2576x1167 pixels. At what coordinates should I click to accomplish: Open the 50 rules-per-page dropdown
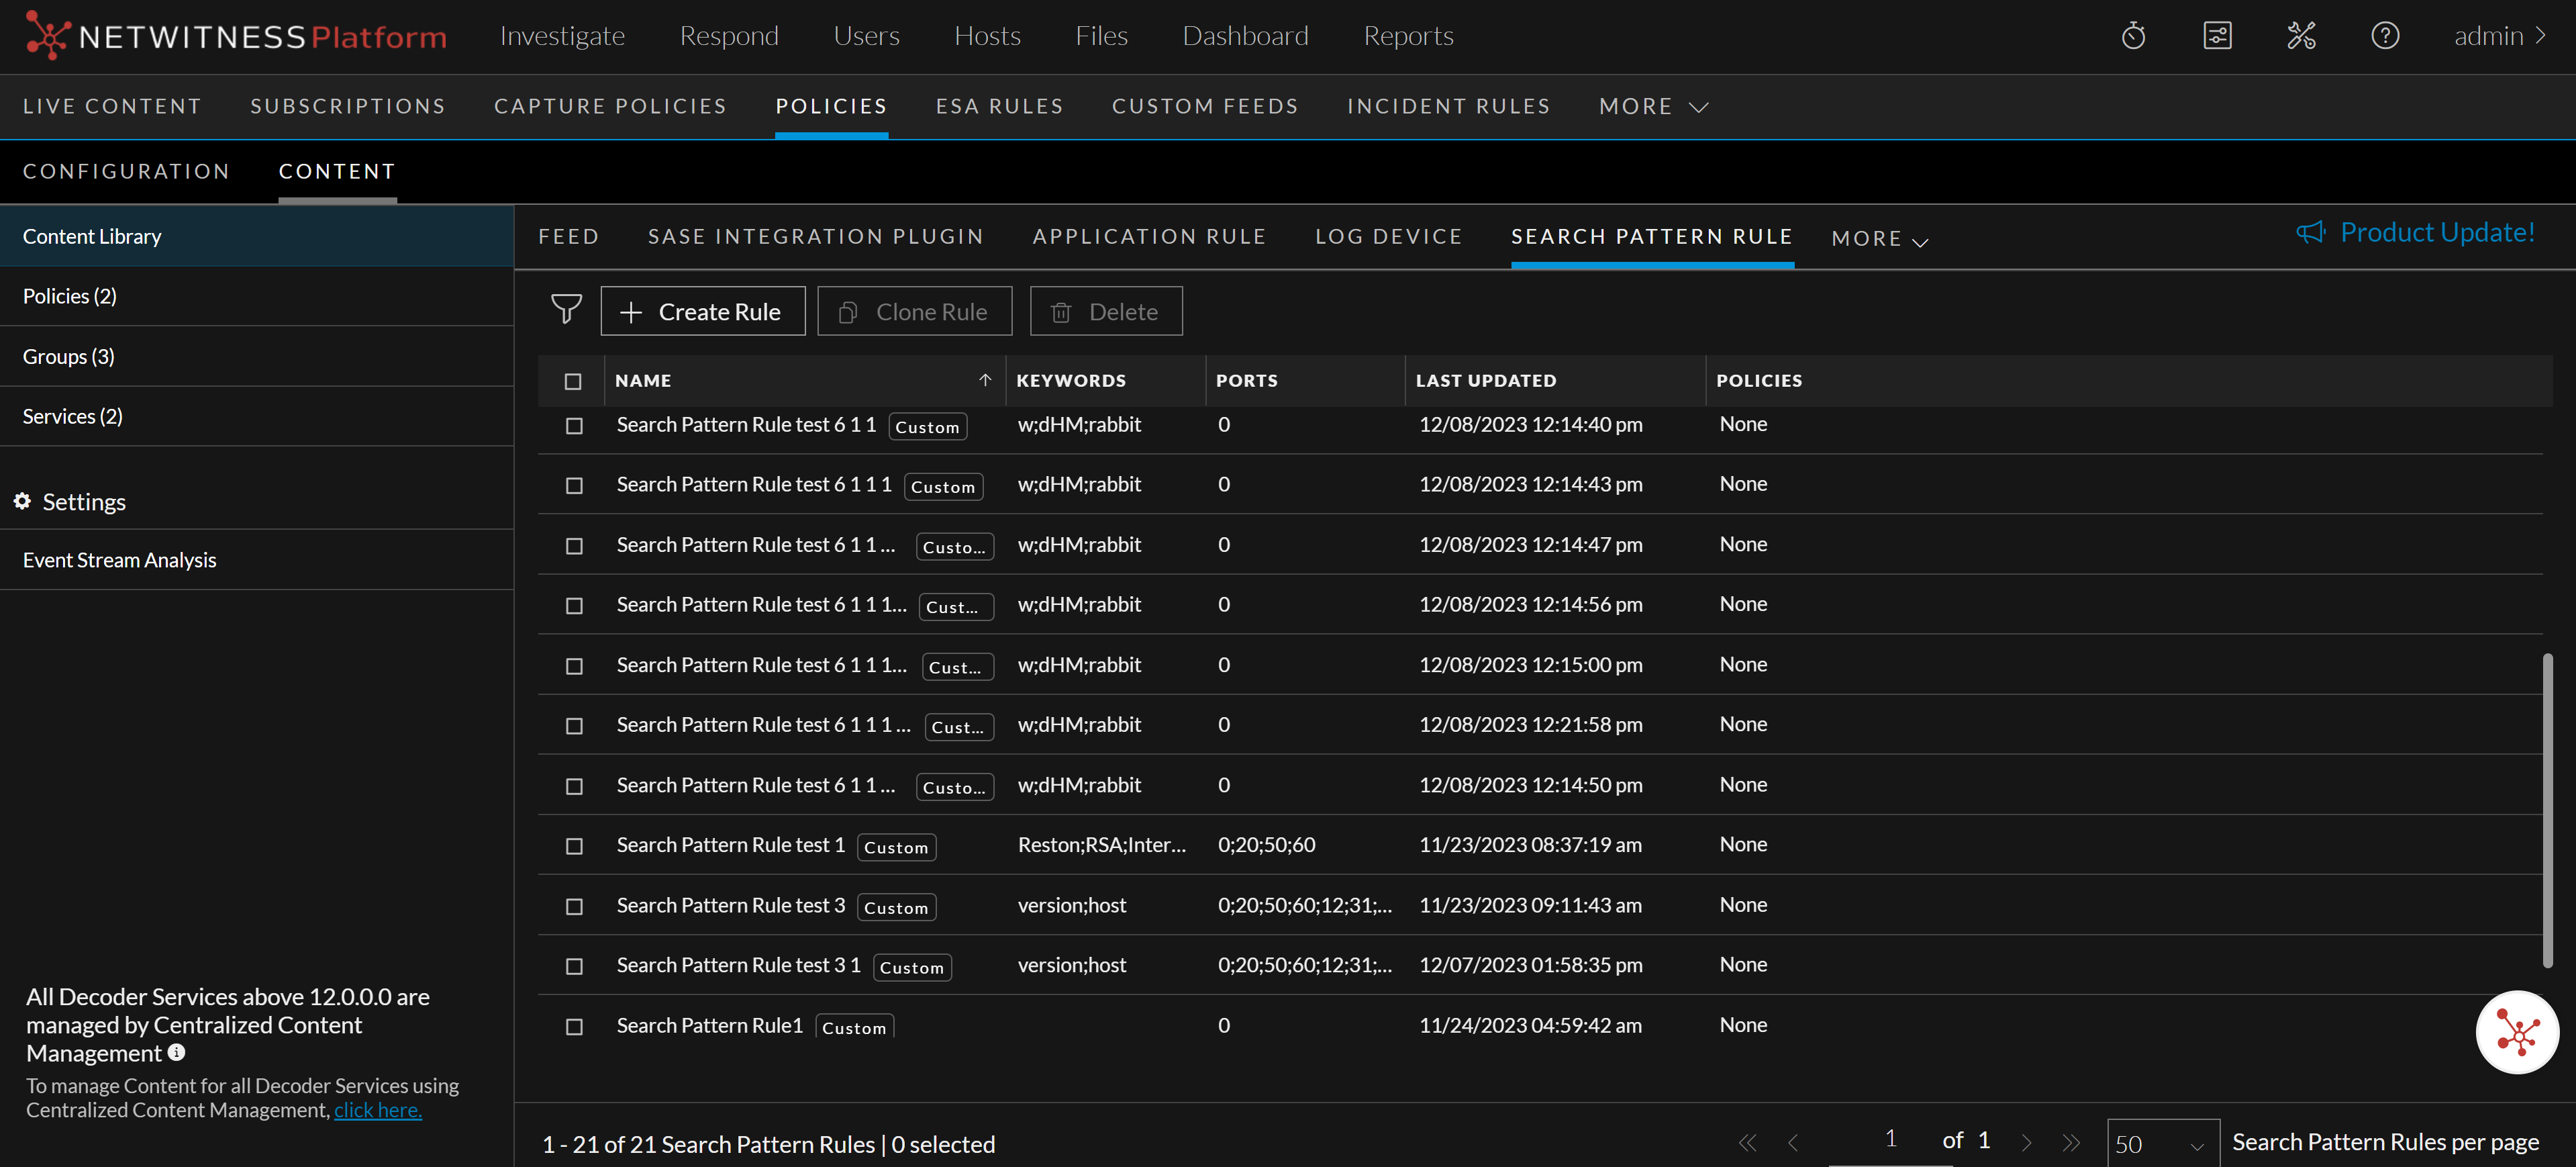pyautogui.click(x=2161, y=1144)
